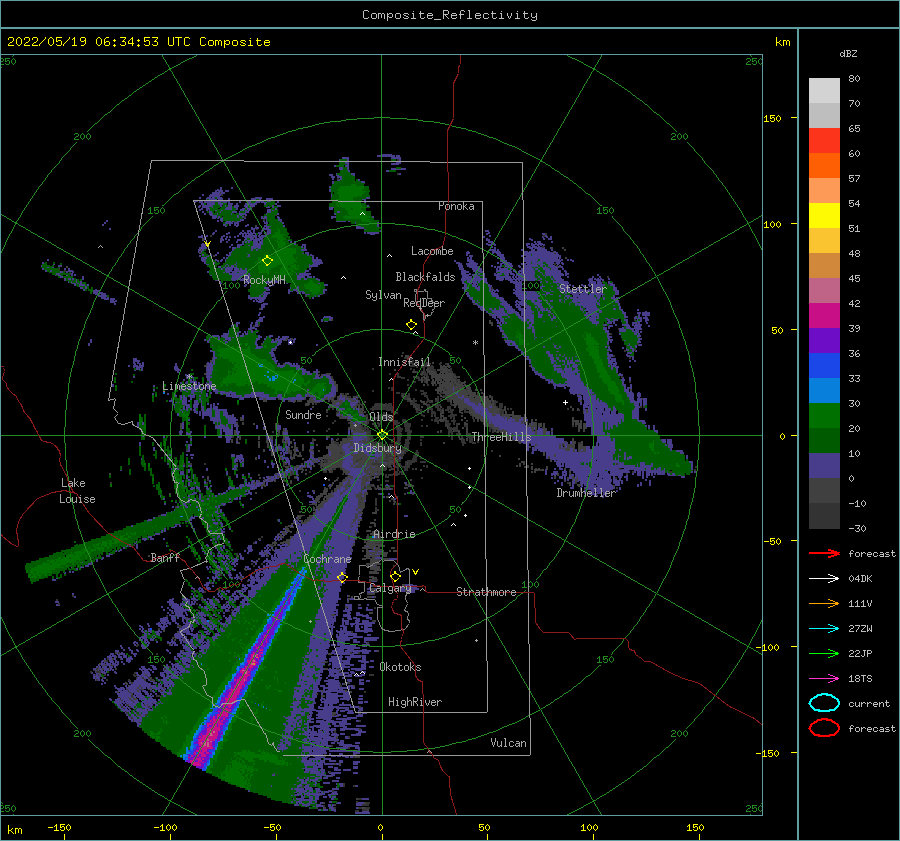
Task: Select the cyan 27ZW arrow legend icon
Action: tap(824, 629)
